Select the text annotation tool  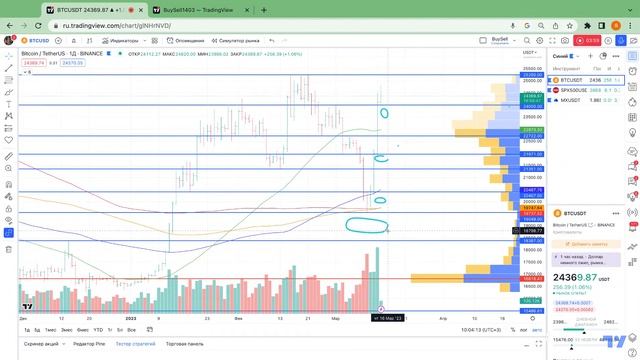[x=9, y=104]
